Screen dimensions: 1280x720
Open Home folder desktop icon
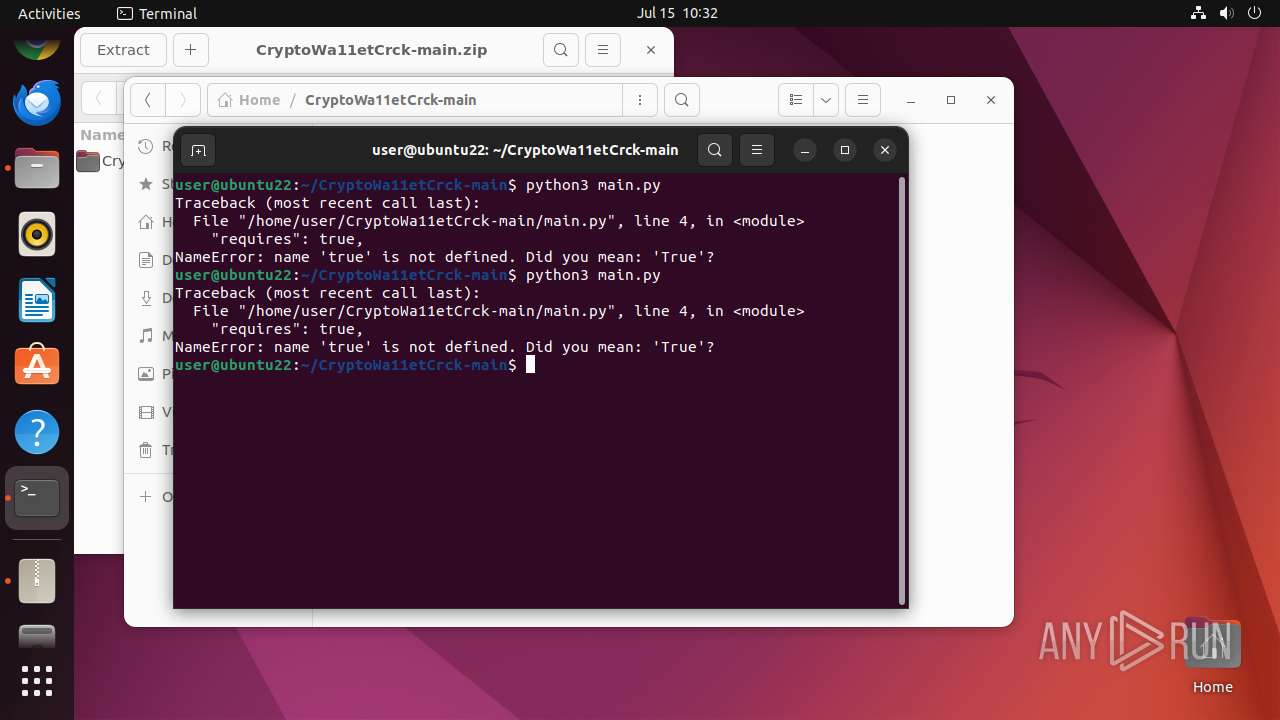click(x=1212, y=656)
